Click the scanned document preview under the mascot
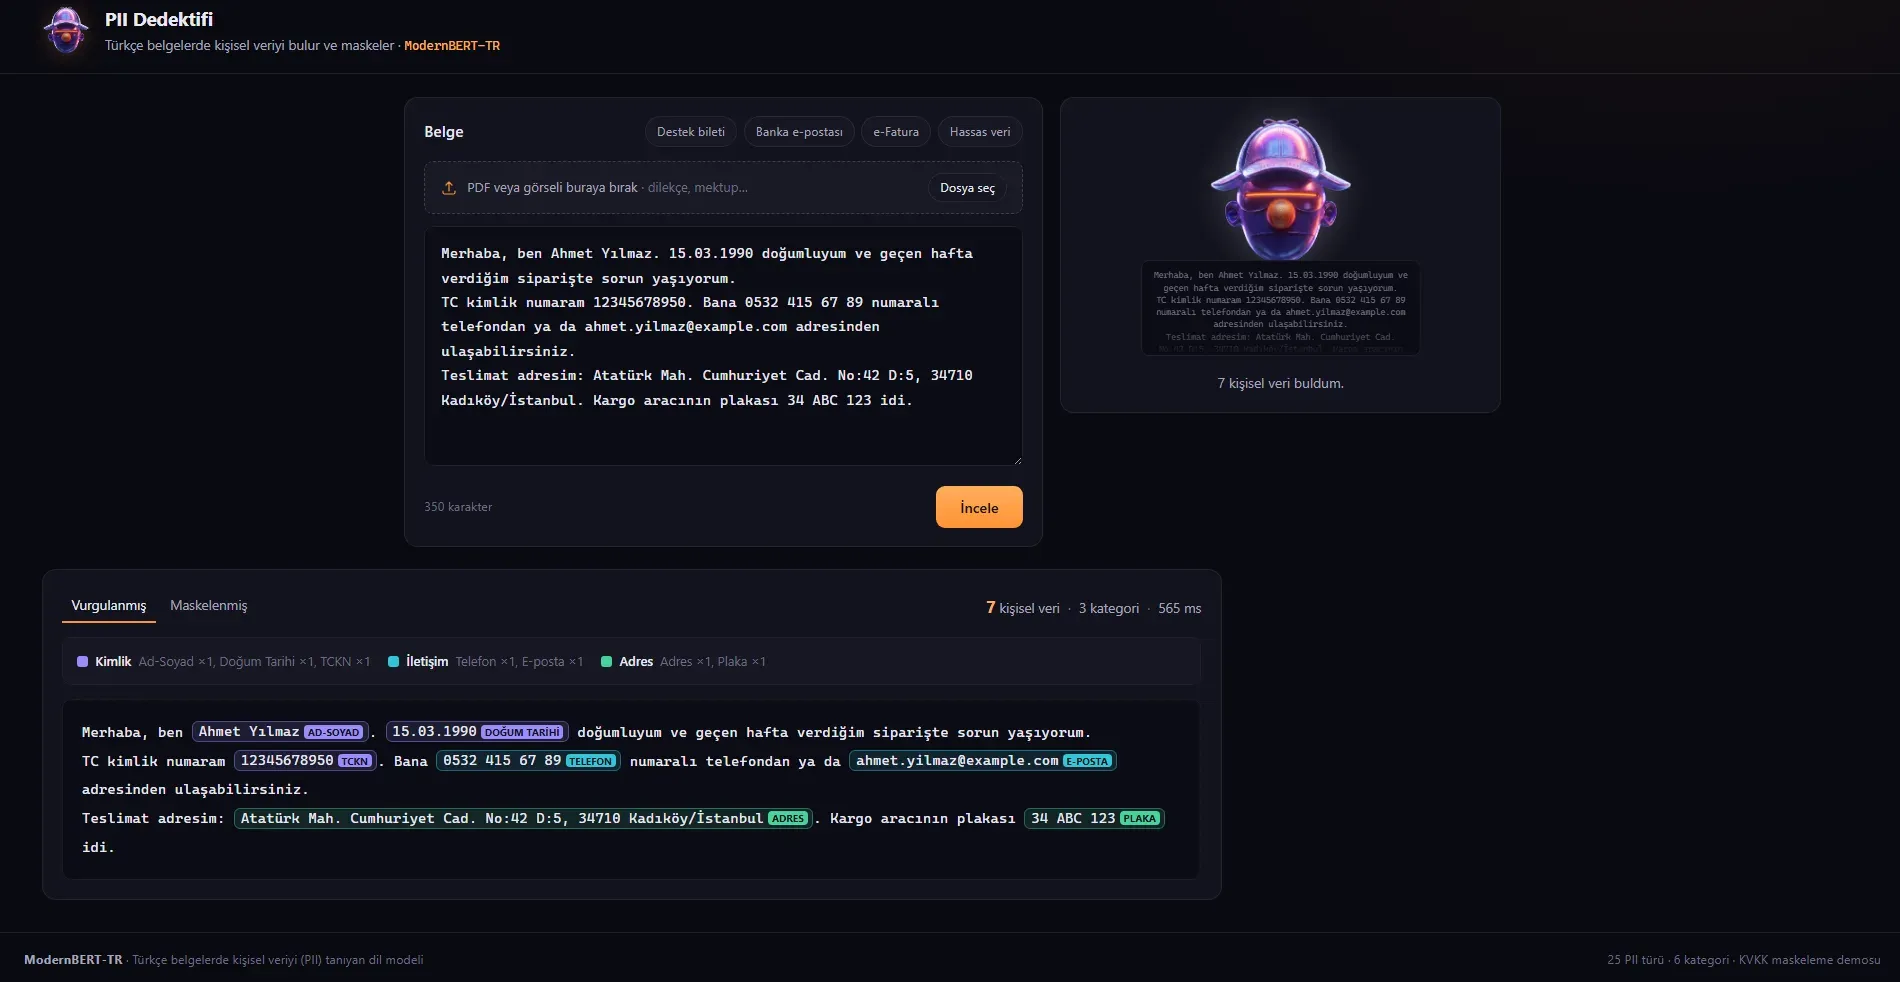The height and width of the screenshot is (982, 1900). click(1280, 308)
